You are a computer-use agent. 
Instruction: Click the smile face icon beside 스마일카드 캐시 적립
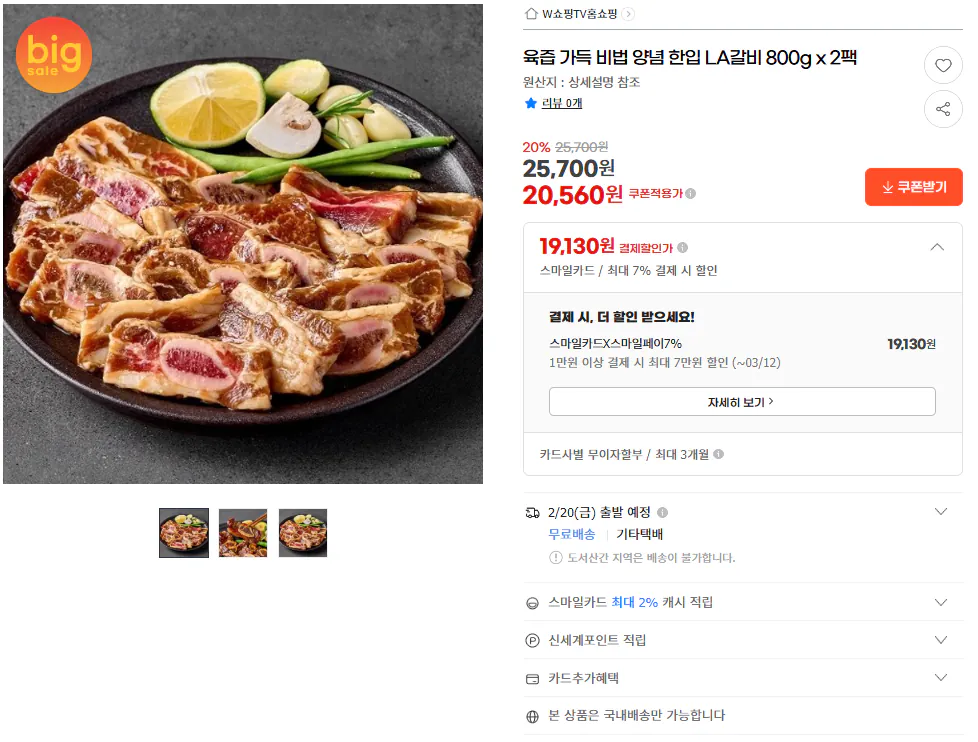(531, 602)
